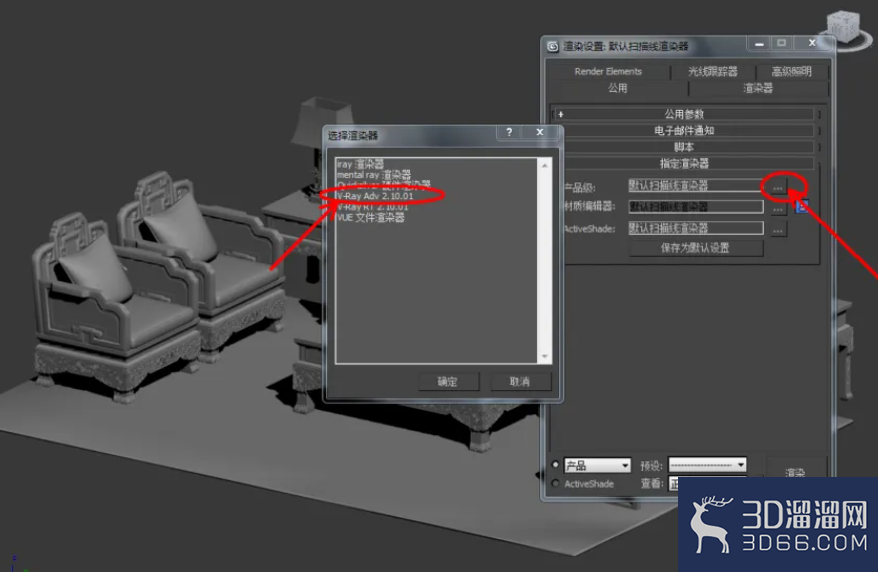Image resolution: width=878 pixels, height=572 pixels.
Task: Toggle the material editor renderer lock icon
Action: point(802,207)
